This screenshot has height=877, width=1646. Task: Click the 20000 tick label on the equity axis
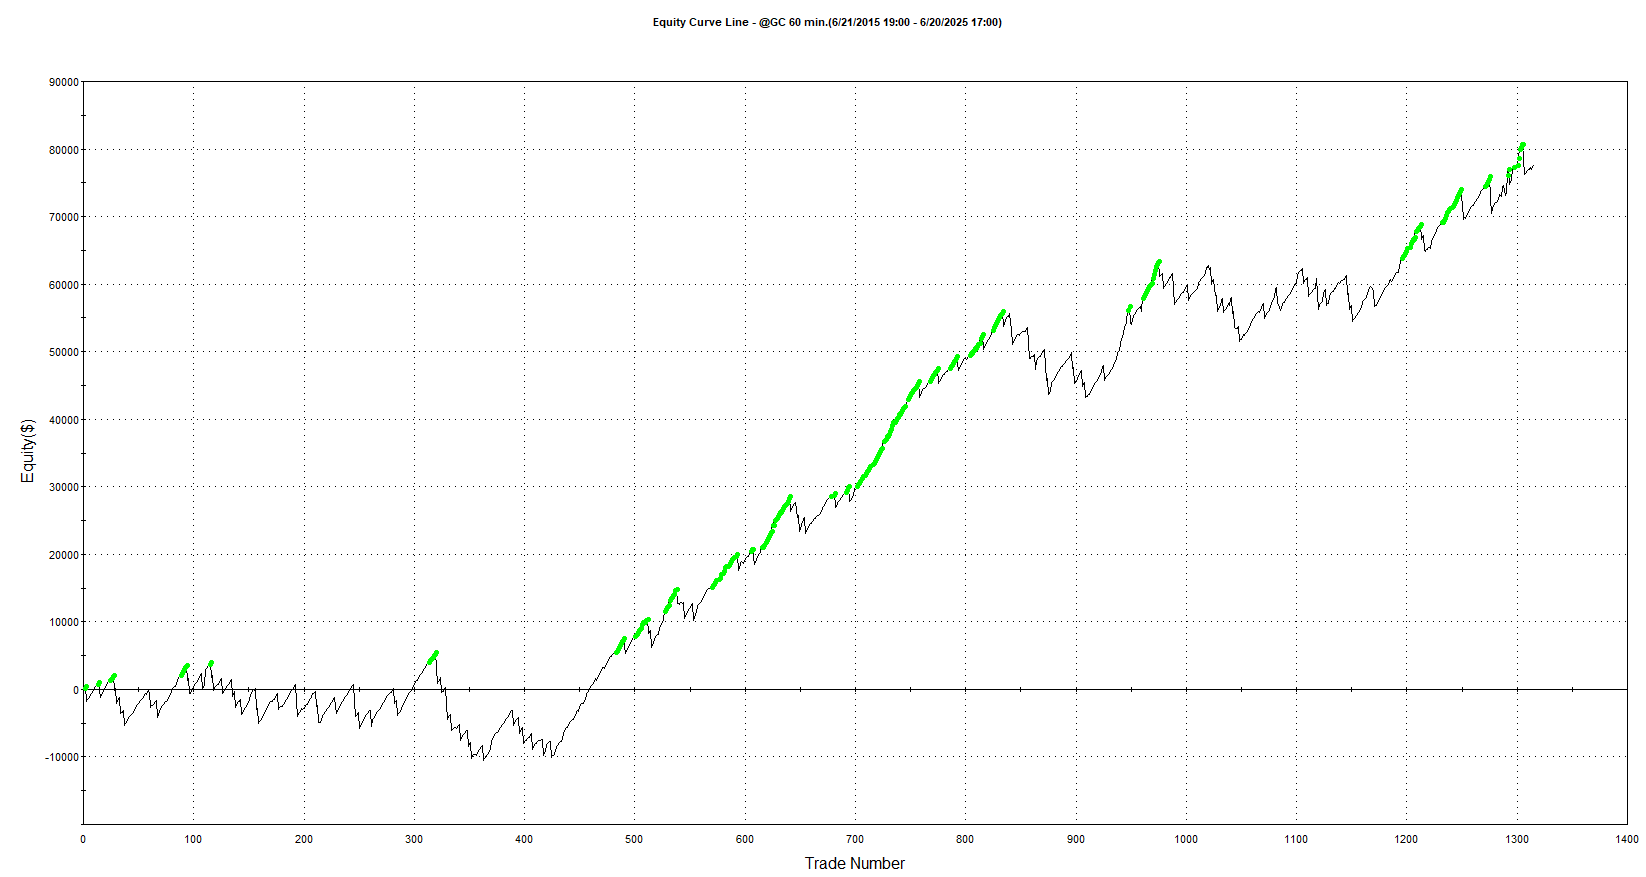tap(64, 555)
